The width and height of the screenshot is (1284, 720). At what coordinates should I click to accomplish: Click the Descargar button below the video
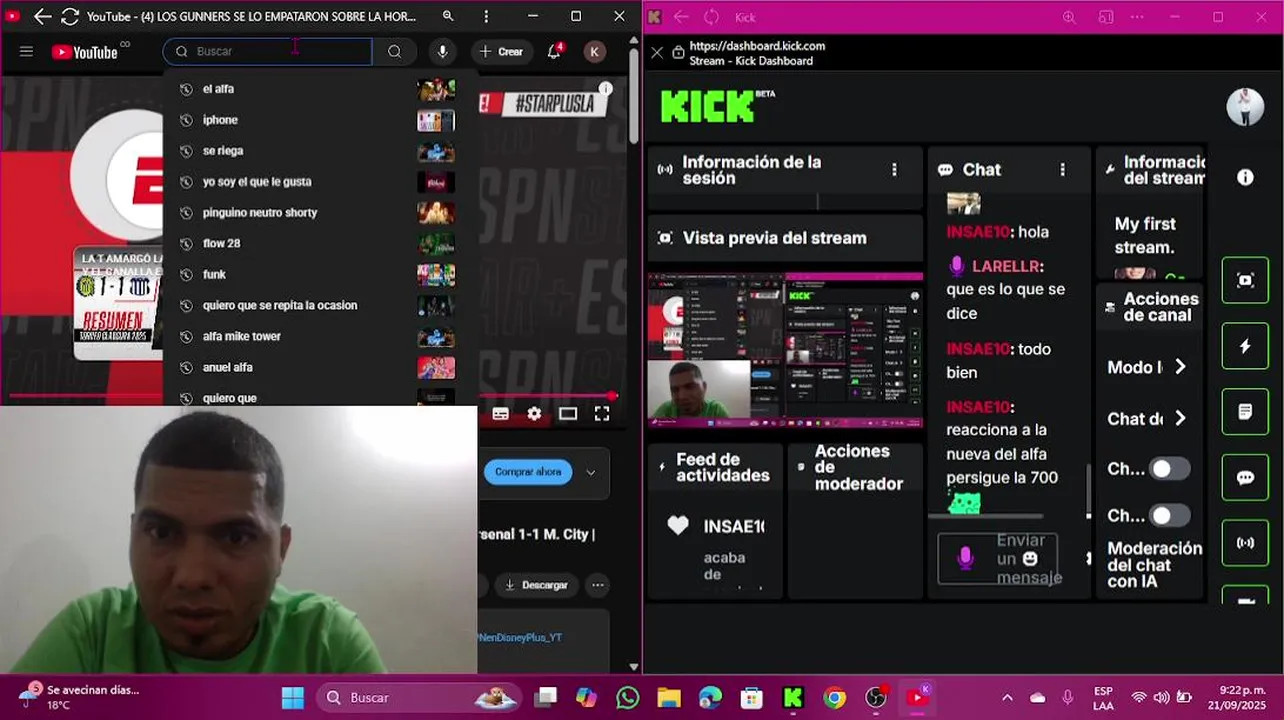pyautogui.click(x=536, y=585)
